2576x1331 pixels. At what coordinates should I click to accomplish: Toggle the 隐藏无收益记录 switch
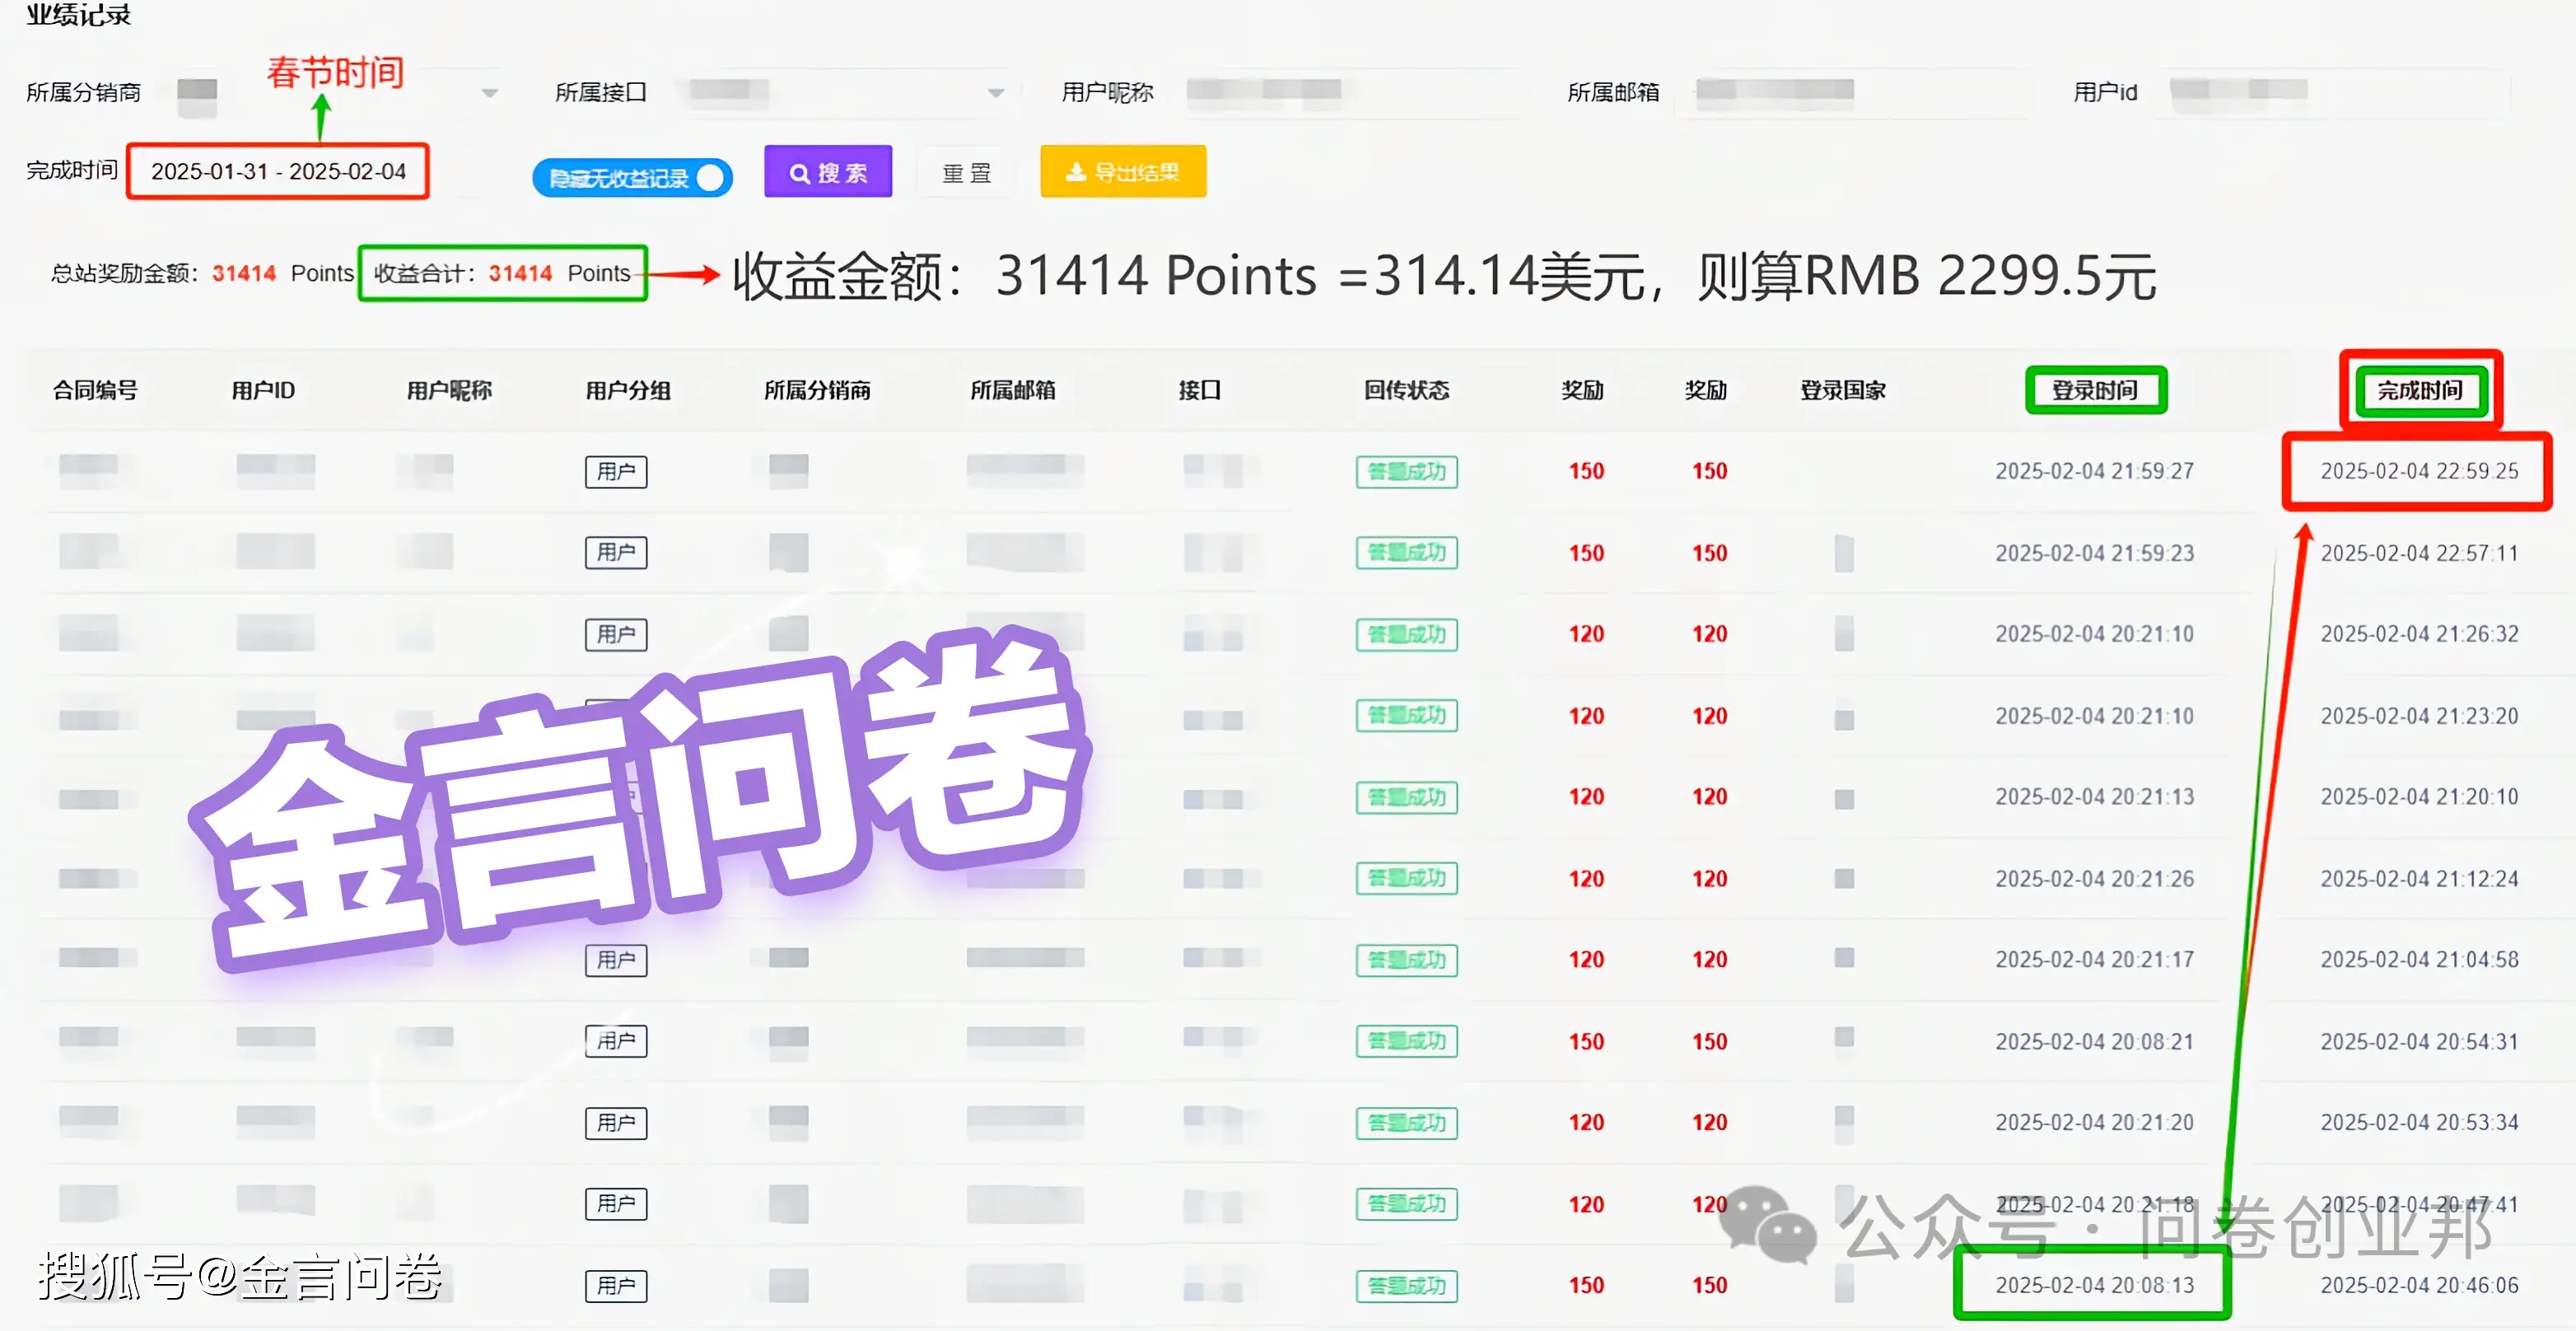(709, 177)
